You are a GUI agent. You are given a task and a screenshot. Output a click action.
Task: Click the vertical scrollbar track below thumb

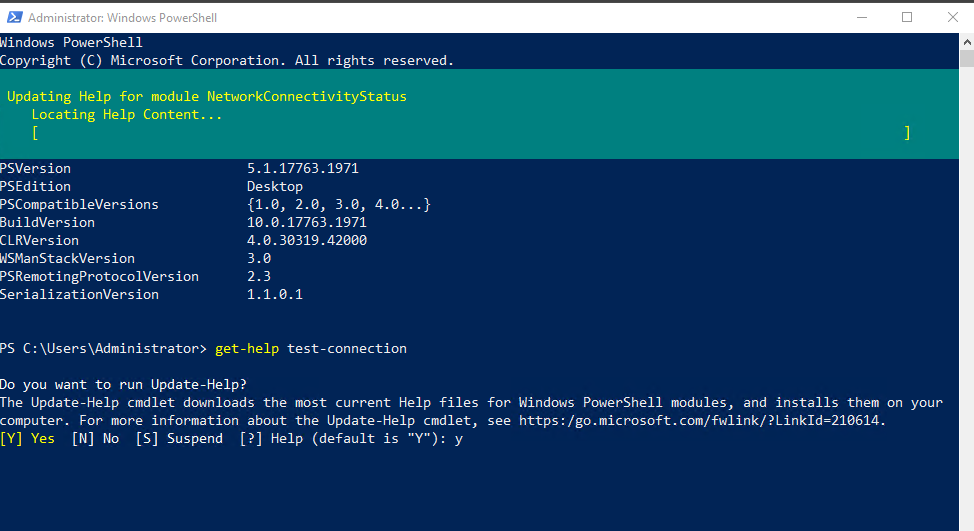[967, 298]
